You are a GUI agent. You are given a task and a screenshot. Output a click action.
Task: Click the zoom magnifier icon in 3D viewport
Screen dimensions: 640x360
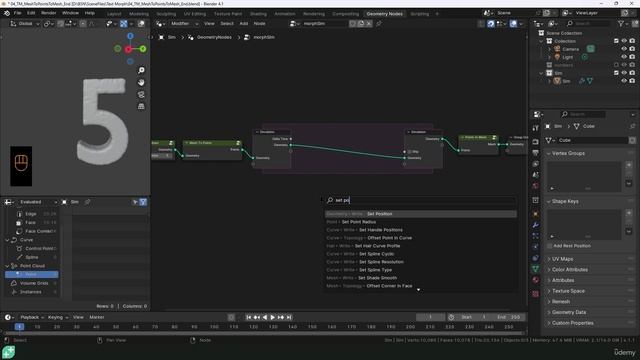(141, 71)
